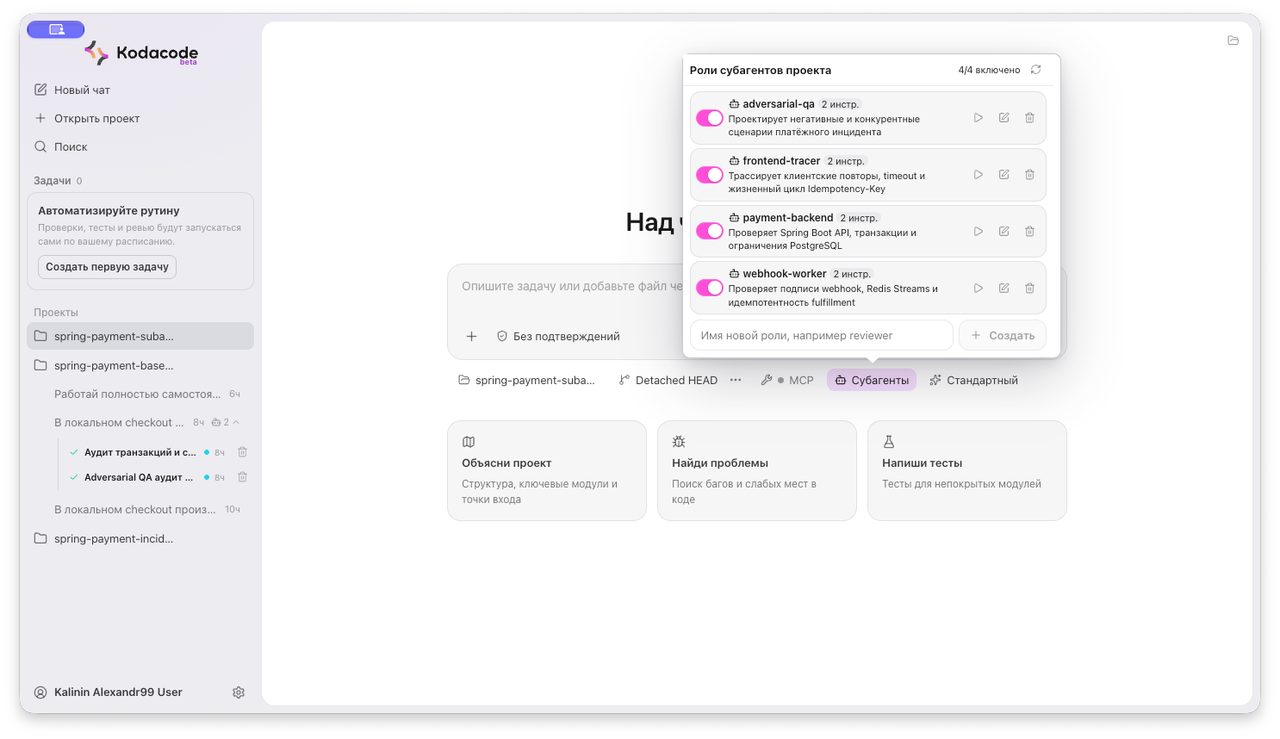Image resolution: width=1280 pixels, height=739 pixels.
Task: Open the Detached HEAD branch selector
Action: [667, 380]
